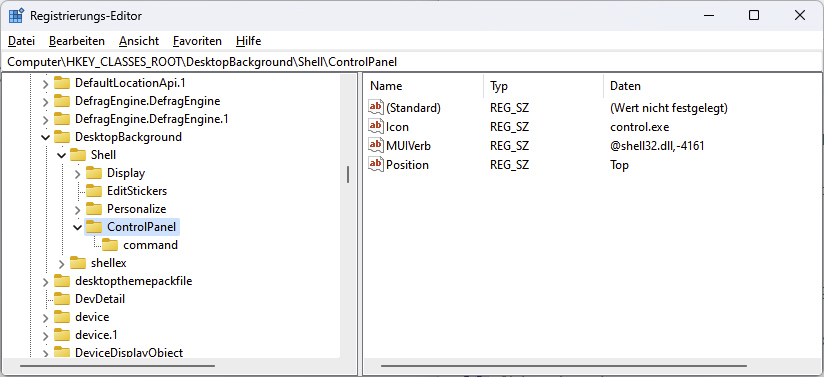
Task: Select the DefragEngine.DefragEngine folder icon
Action: (x=62, y=101)
